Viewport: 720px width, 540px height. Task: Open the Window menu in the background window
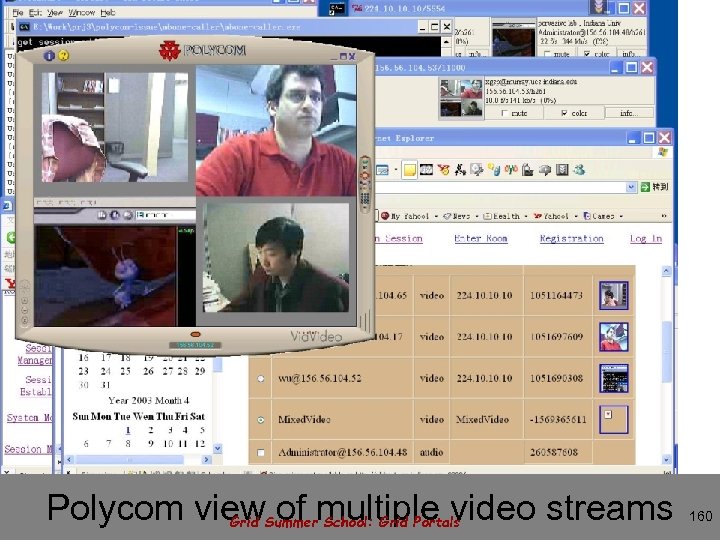(x=82, y=12)
